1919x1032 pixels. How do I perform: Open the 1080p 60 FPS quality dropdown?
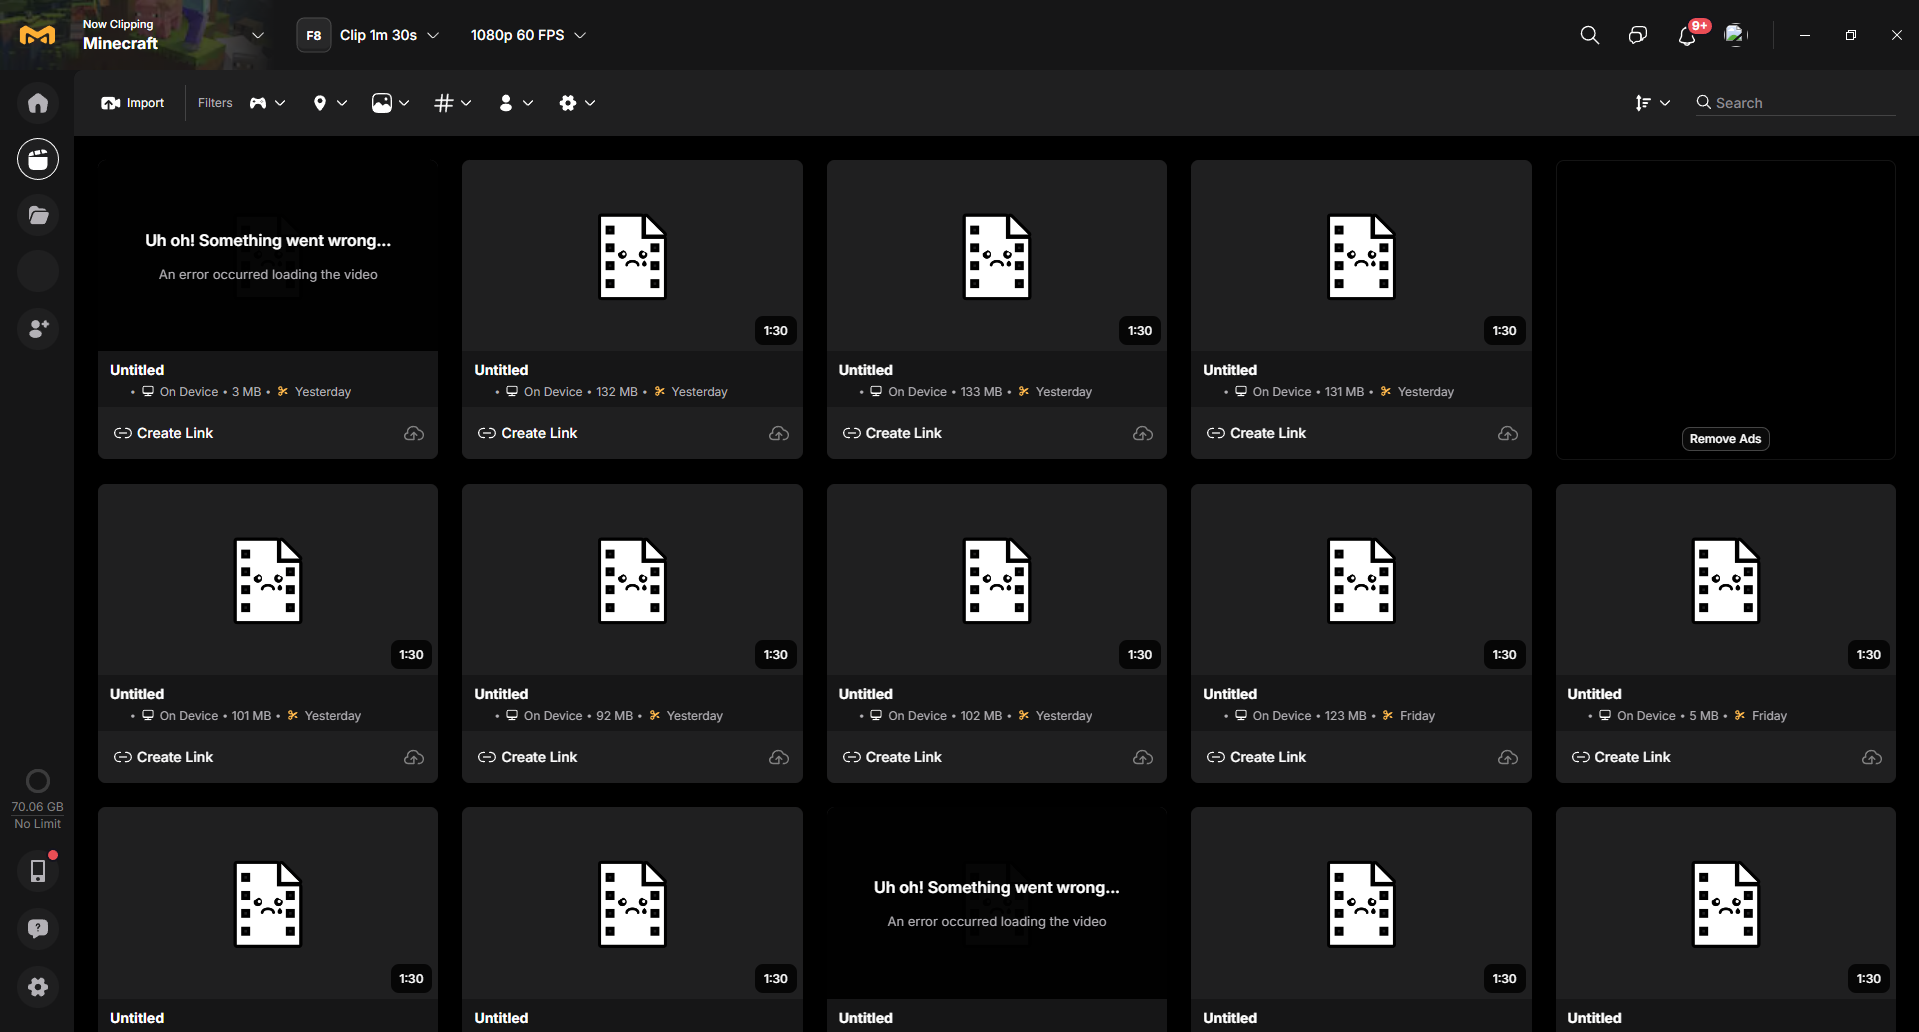(x=528, y=35)
